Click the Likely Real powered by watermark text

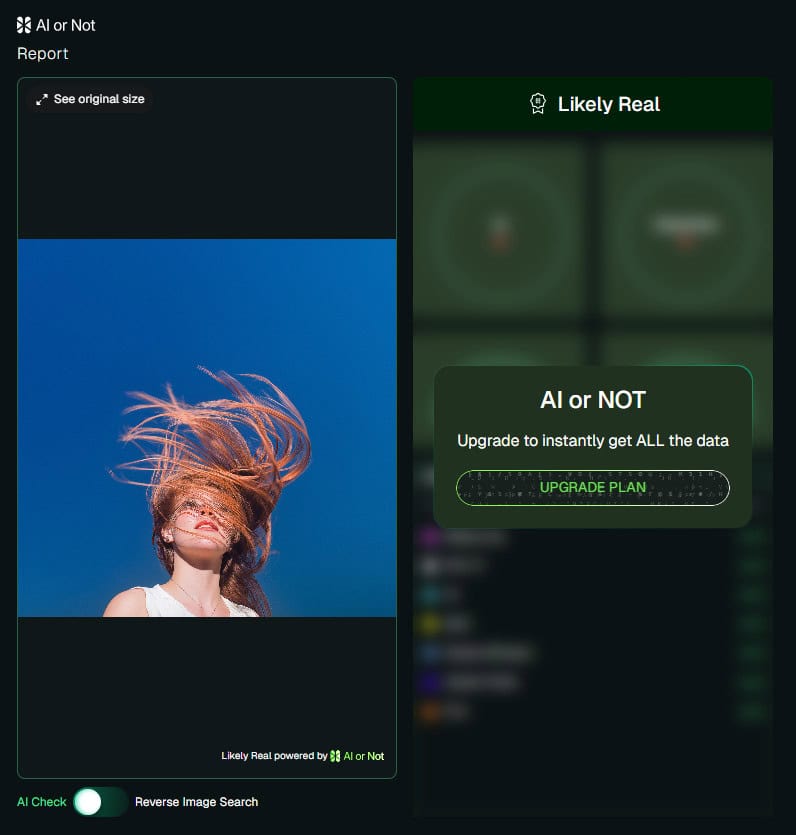point(274,756)
